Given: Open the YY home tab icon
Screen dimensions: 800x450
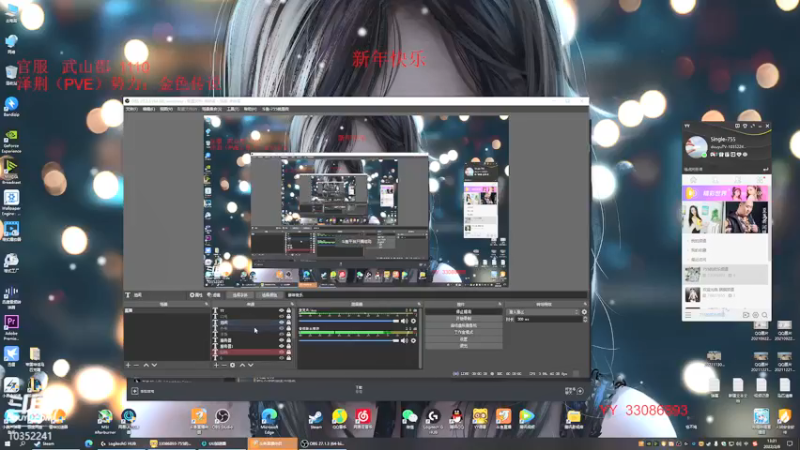Looking at the screenshot, I should click(x=693, y=180).
